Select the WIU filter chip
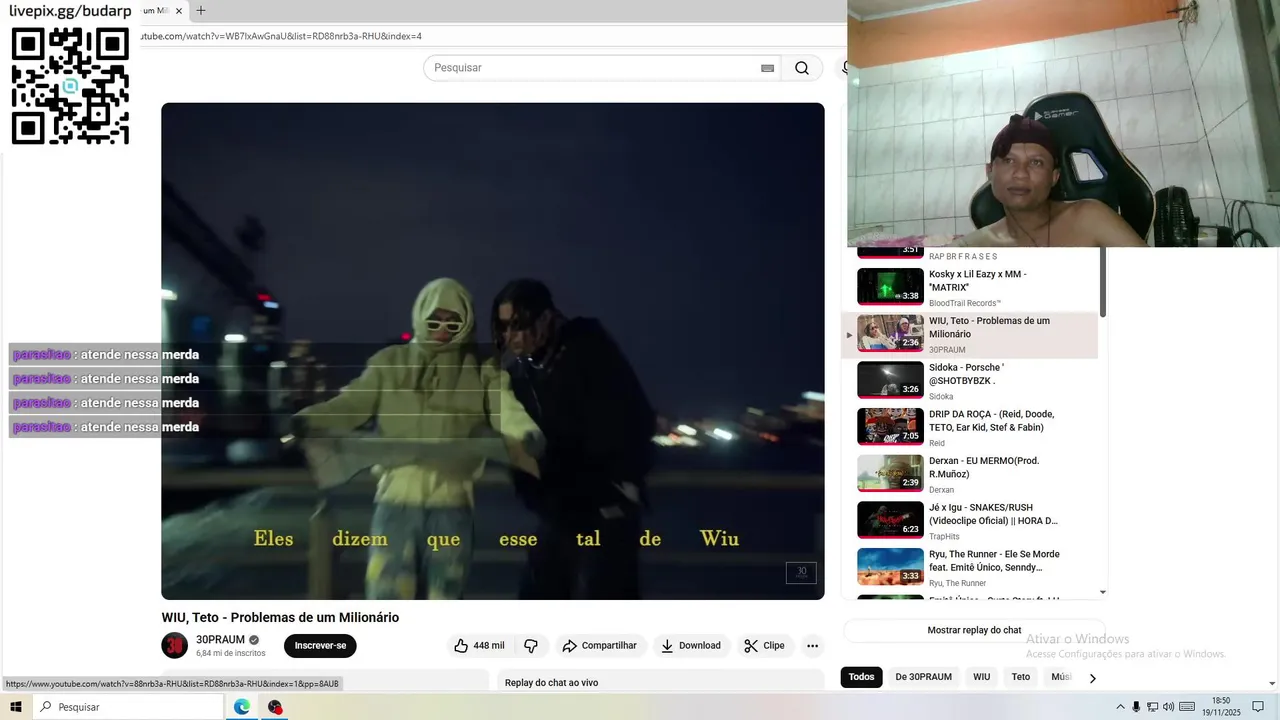 click(981, 677)
